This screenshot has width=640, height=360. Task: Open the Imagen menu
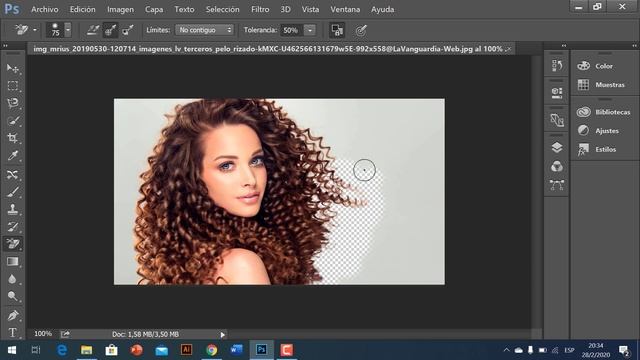(x=120, y=9)
